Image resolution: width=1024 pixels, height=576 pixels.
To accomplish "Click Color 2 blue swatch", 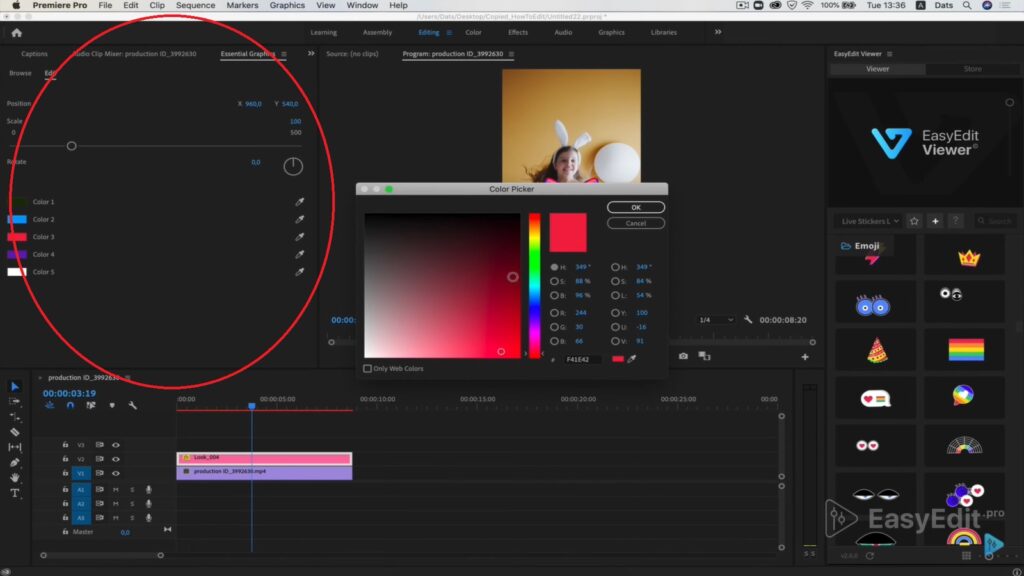I will coord(17,219).
